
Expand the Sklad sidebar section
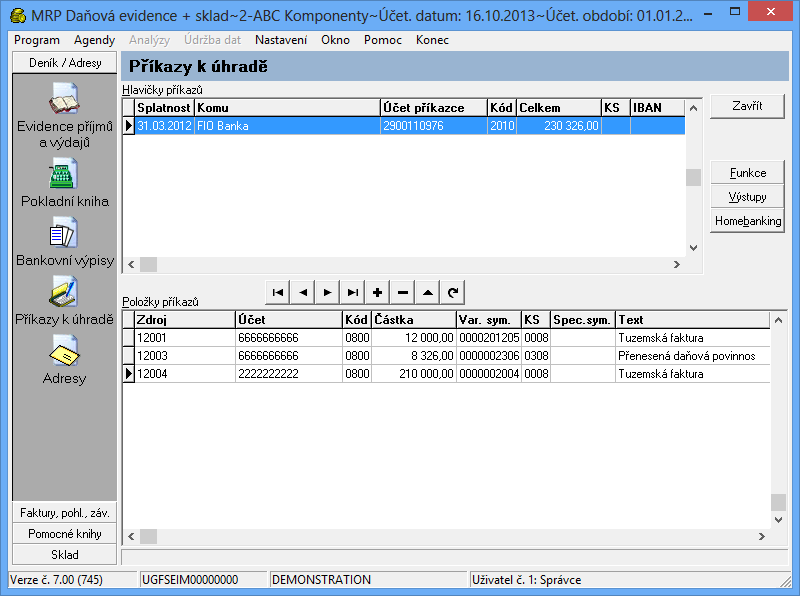[65, 555]
